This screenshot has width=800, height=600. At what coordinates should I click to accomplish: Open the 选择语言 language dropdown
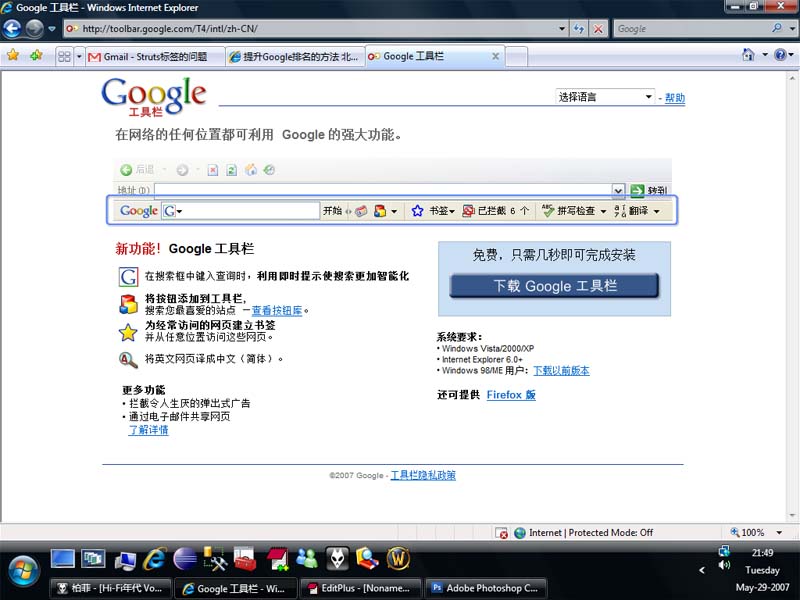click(605, 97)
